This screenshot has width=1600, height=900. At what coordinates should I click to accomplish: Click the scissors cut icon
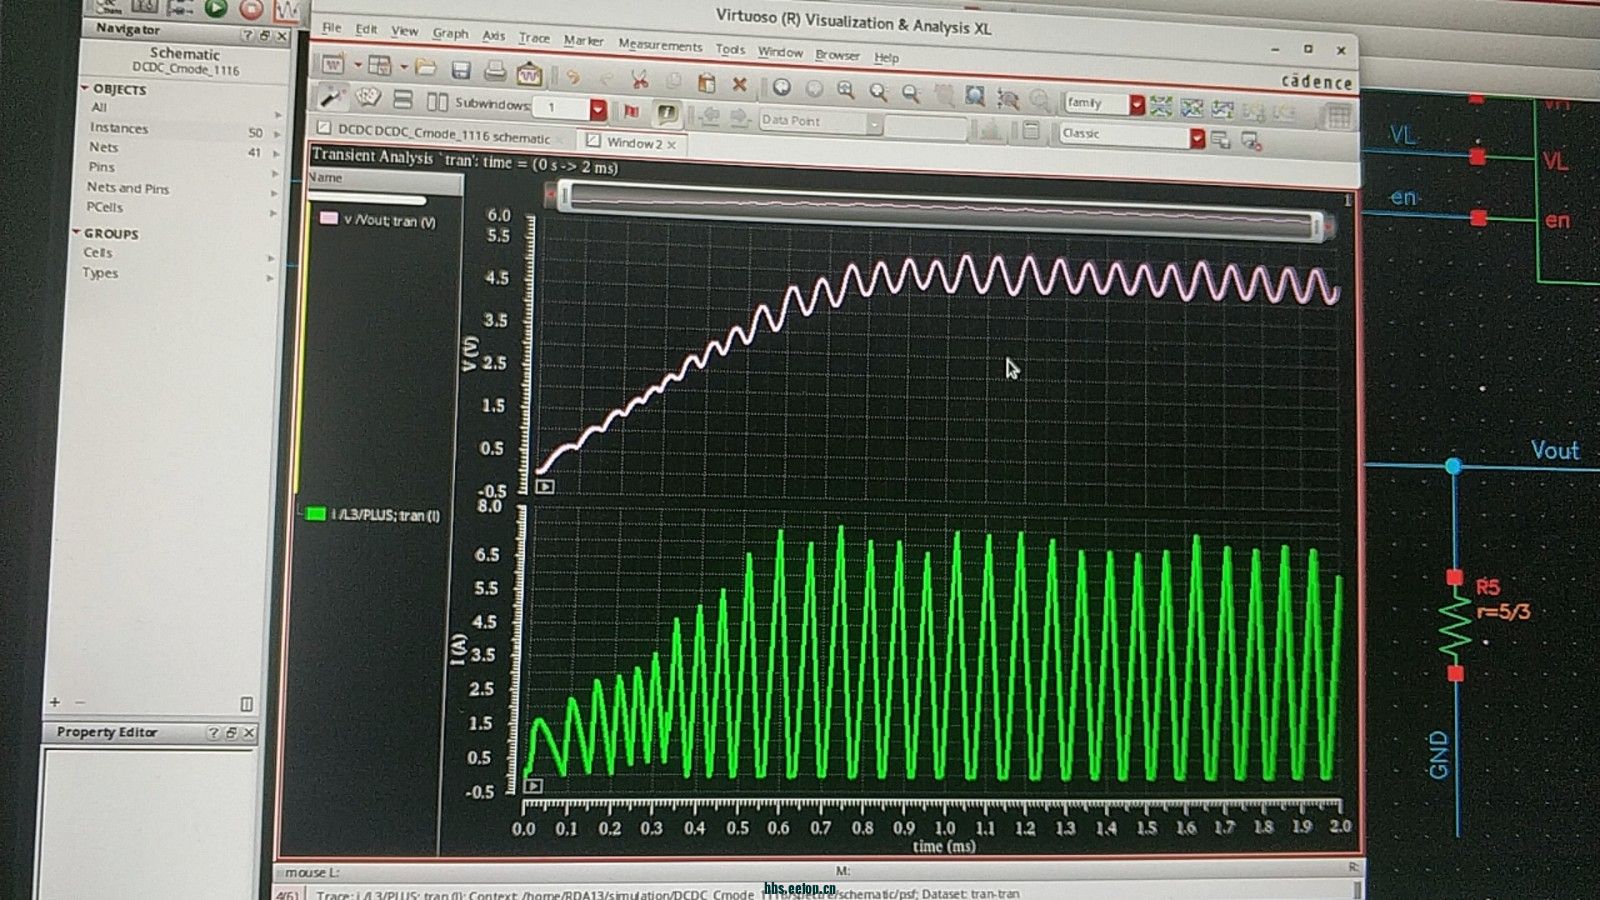point(640,79)
